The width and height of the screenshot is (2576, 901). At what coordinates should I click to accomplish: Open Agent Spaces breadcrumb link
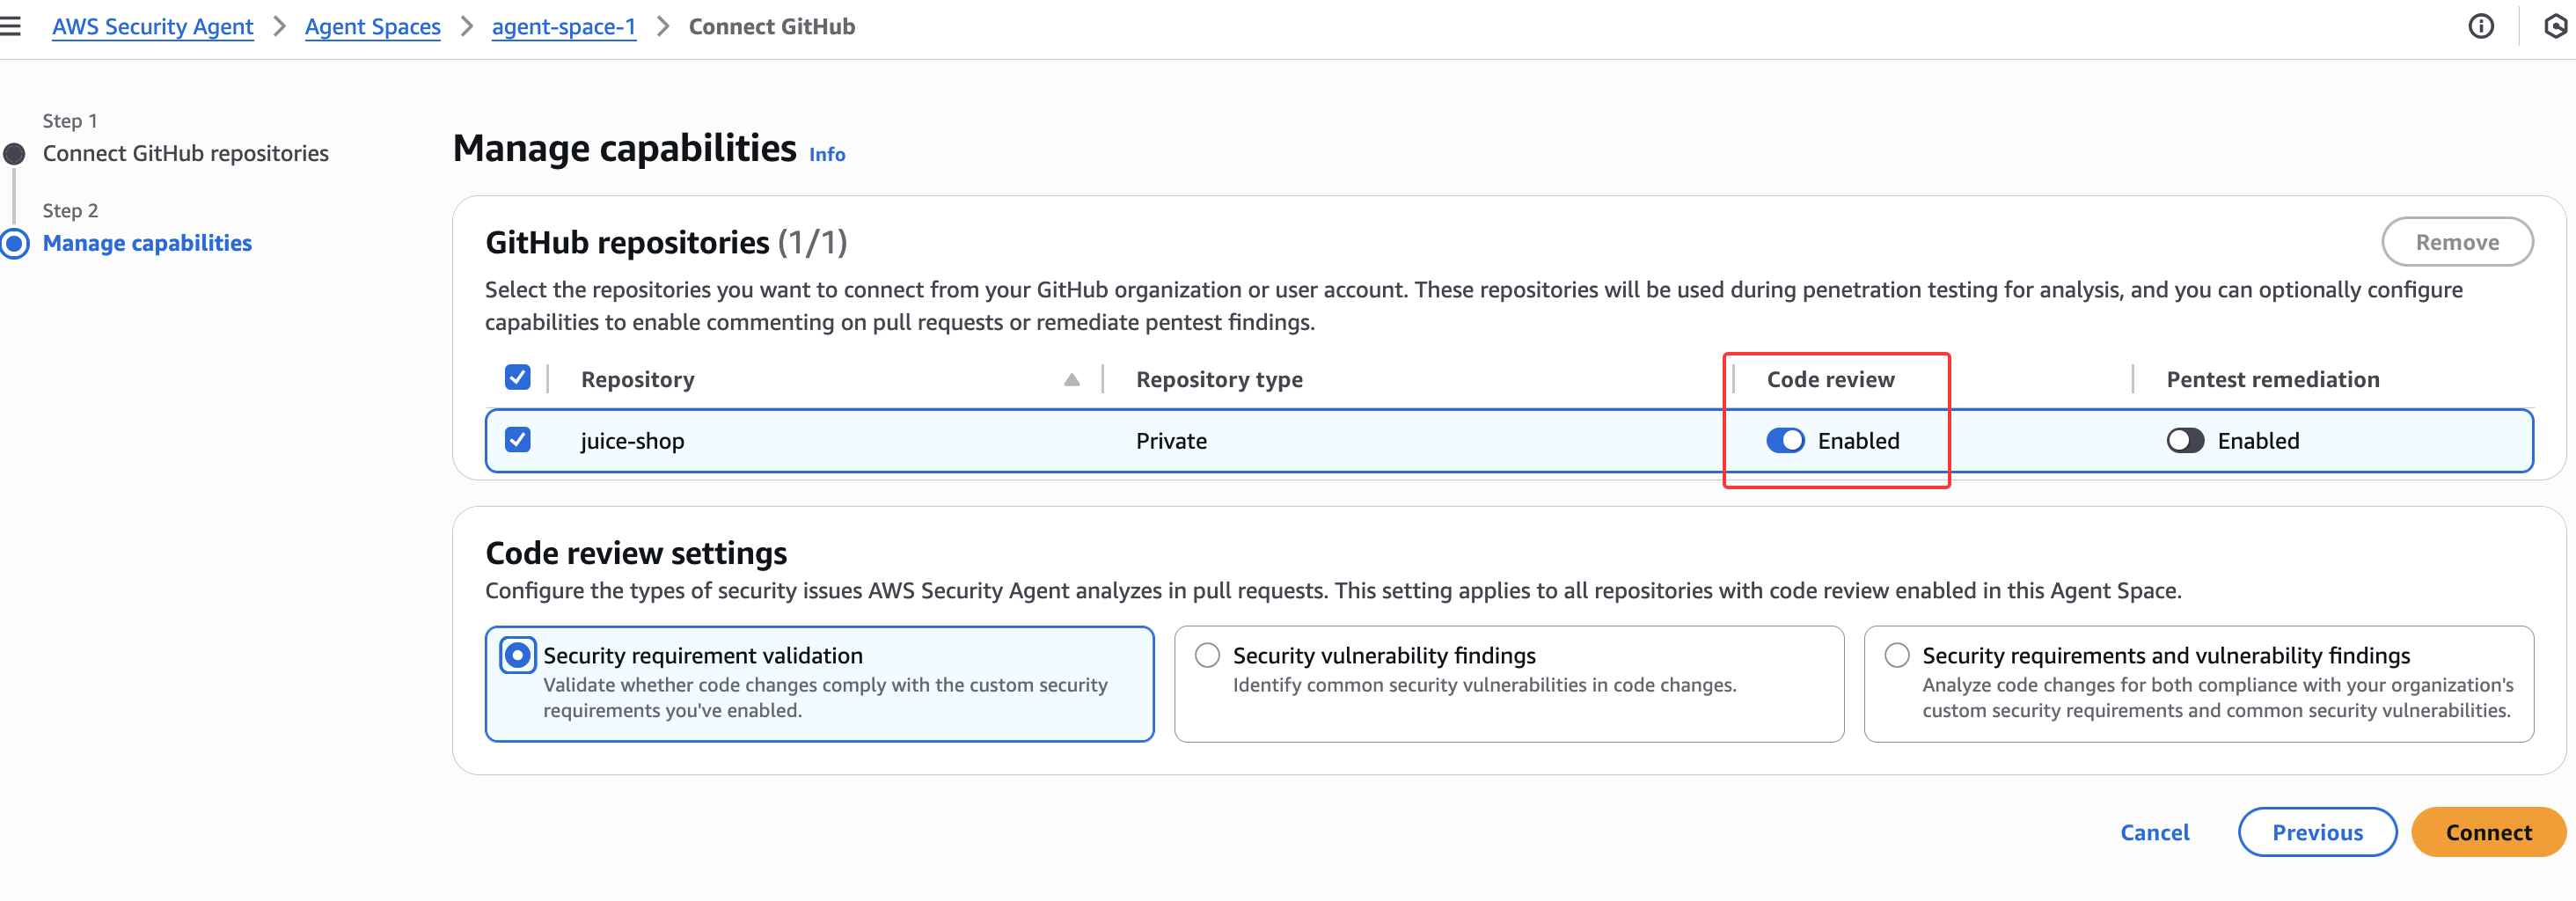(x=372, y=27)
